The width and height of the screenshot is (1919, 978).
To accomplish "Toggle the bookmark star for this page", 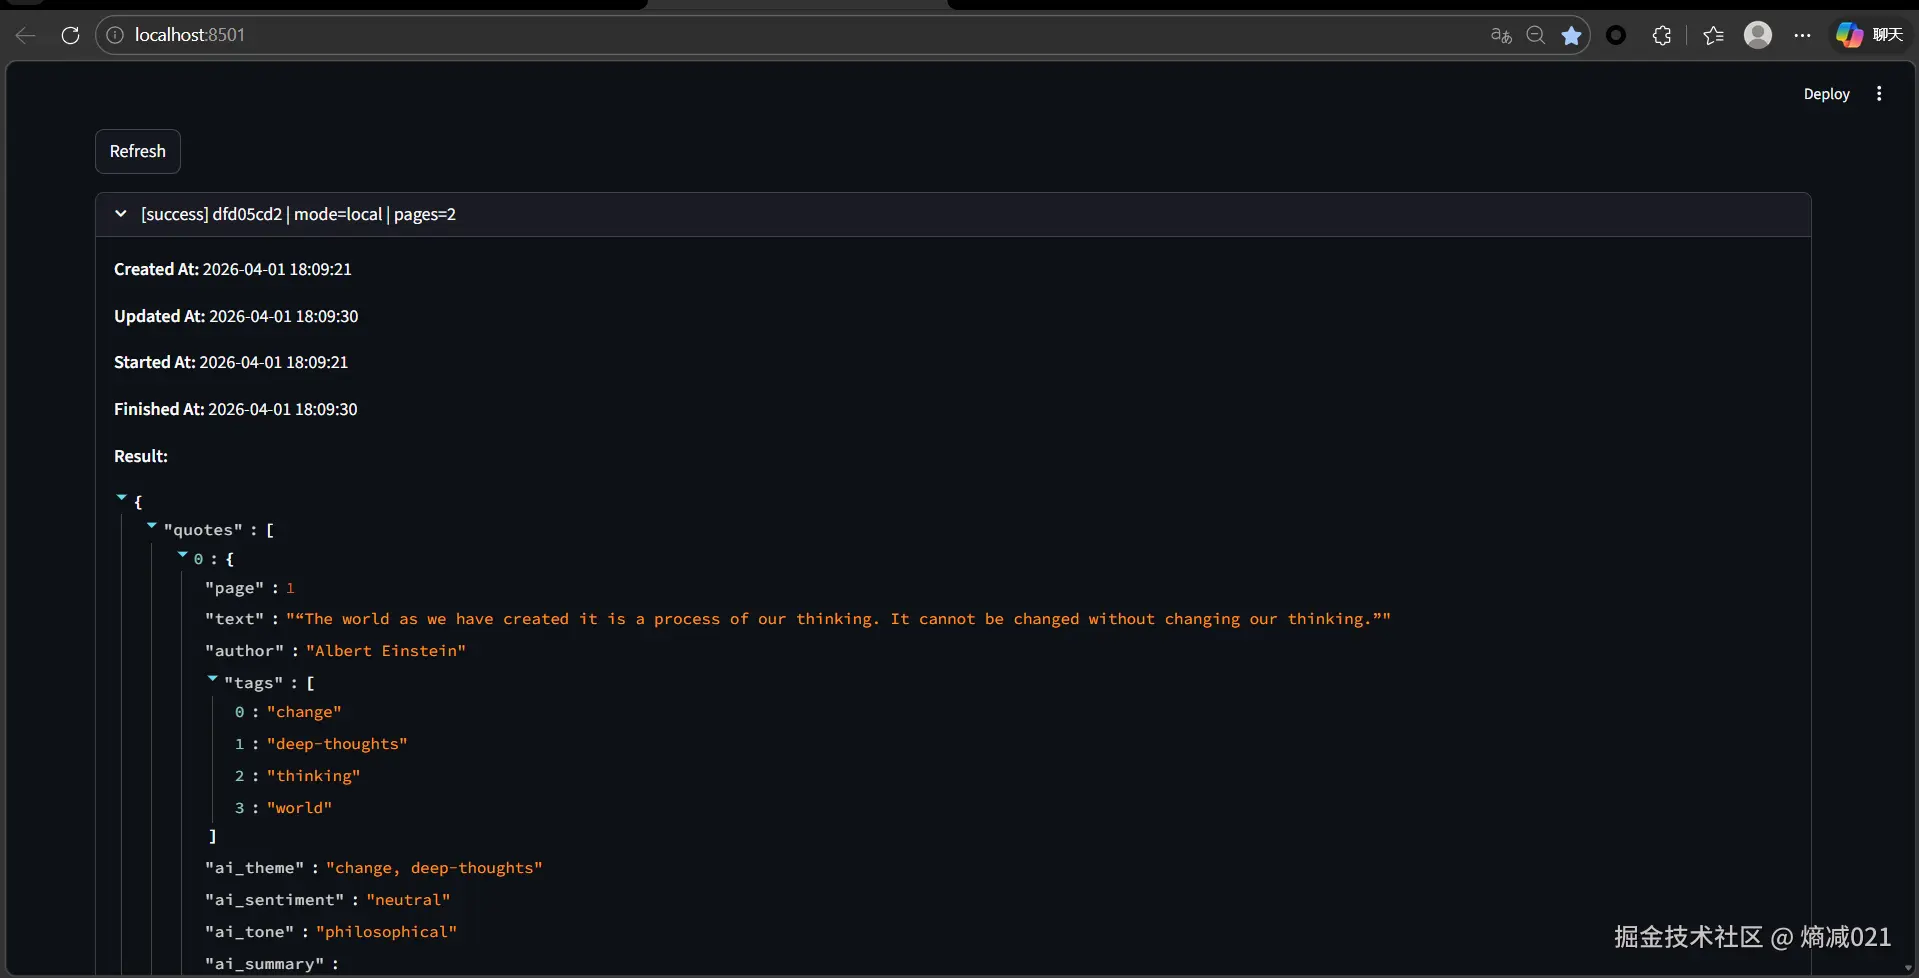I will tap(1571, 34).
